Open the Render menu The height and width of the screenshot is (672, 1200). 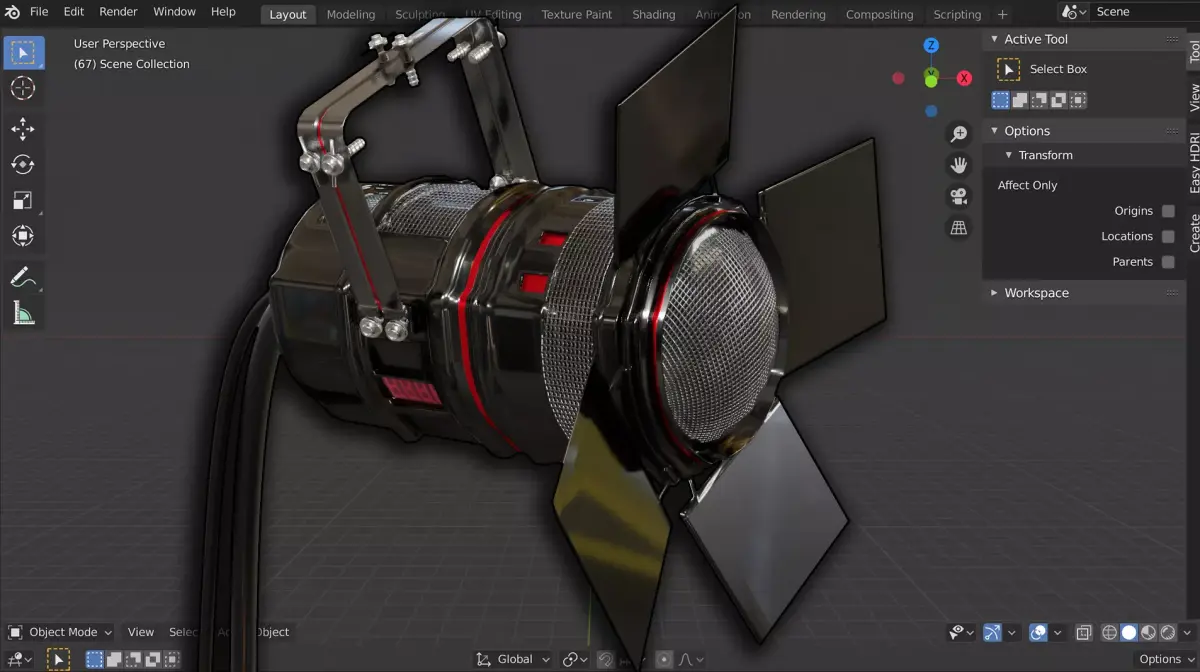click(x=117, y=11)
